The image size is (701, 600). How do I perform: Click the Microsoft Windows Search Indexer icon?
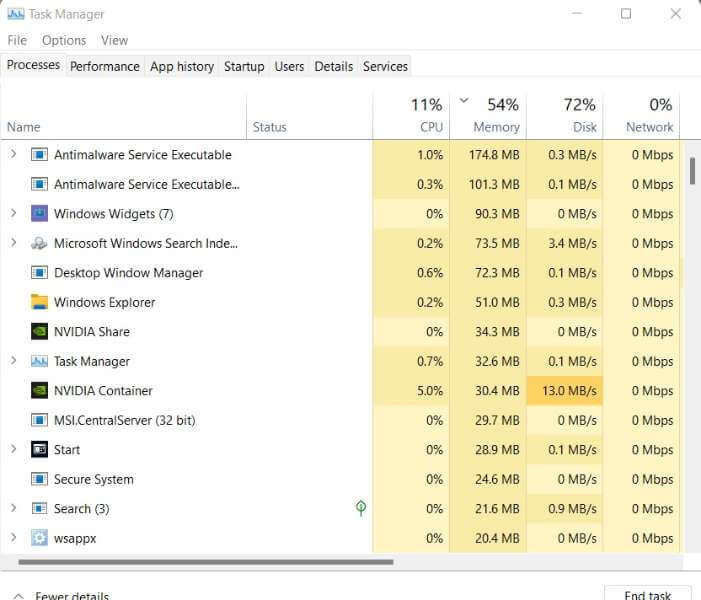[x=39, y=243]
